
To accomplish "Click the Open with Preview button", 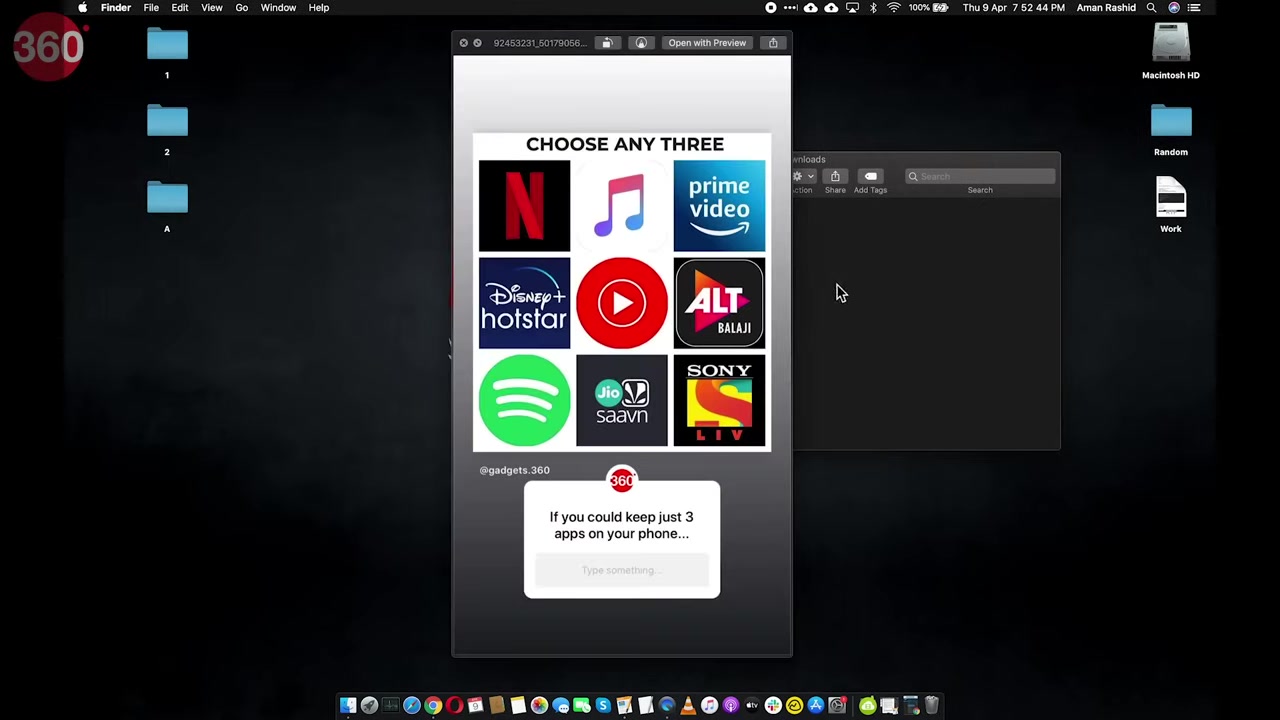I will click(707, 42).
